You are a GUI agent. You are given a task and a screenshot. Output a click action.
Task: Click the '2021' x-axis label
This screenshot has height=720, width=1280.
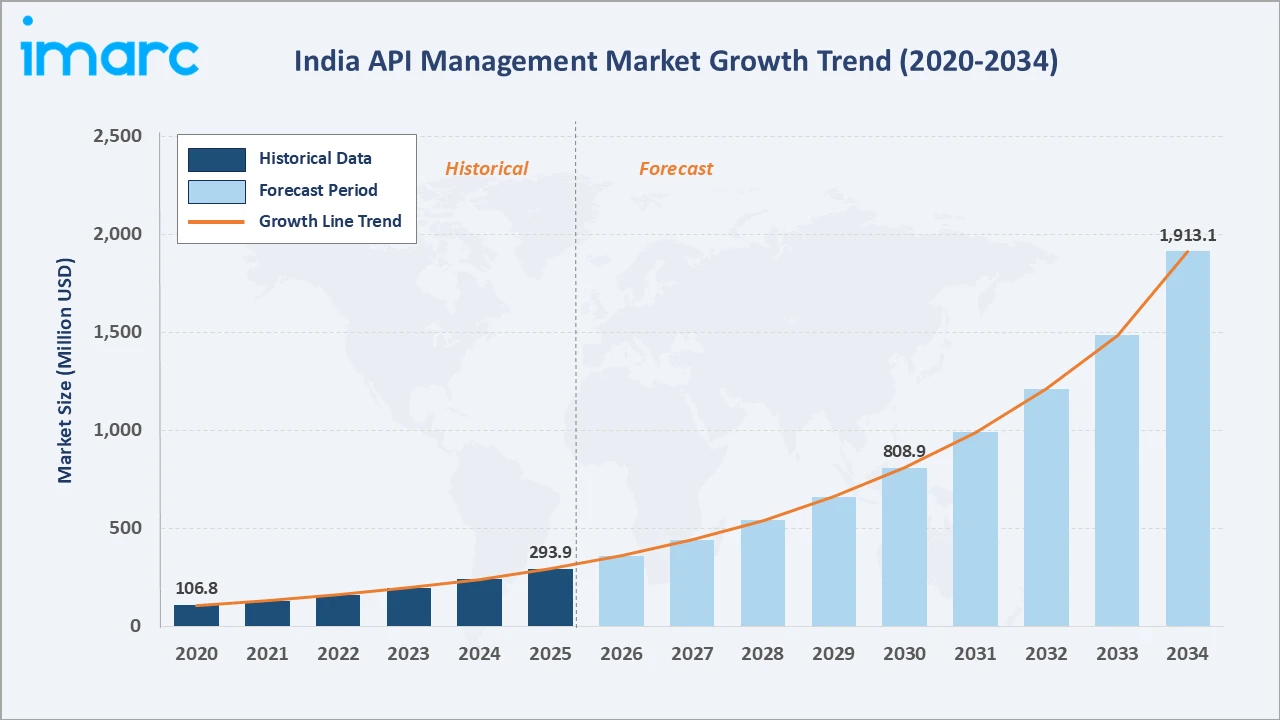[x=267, y=654]
